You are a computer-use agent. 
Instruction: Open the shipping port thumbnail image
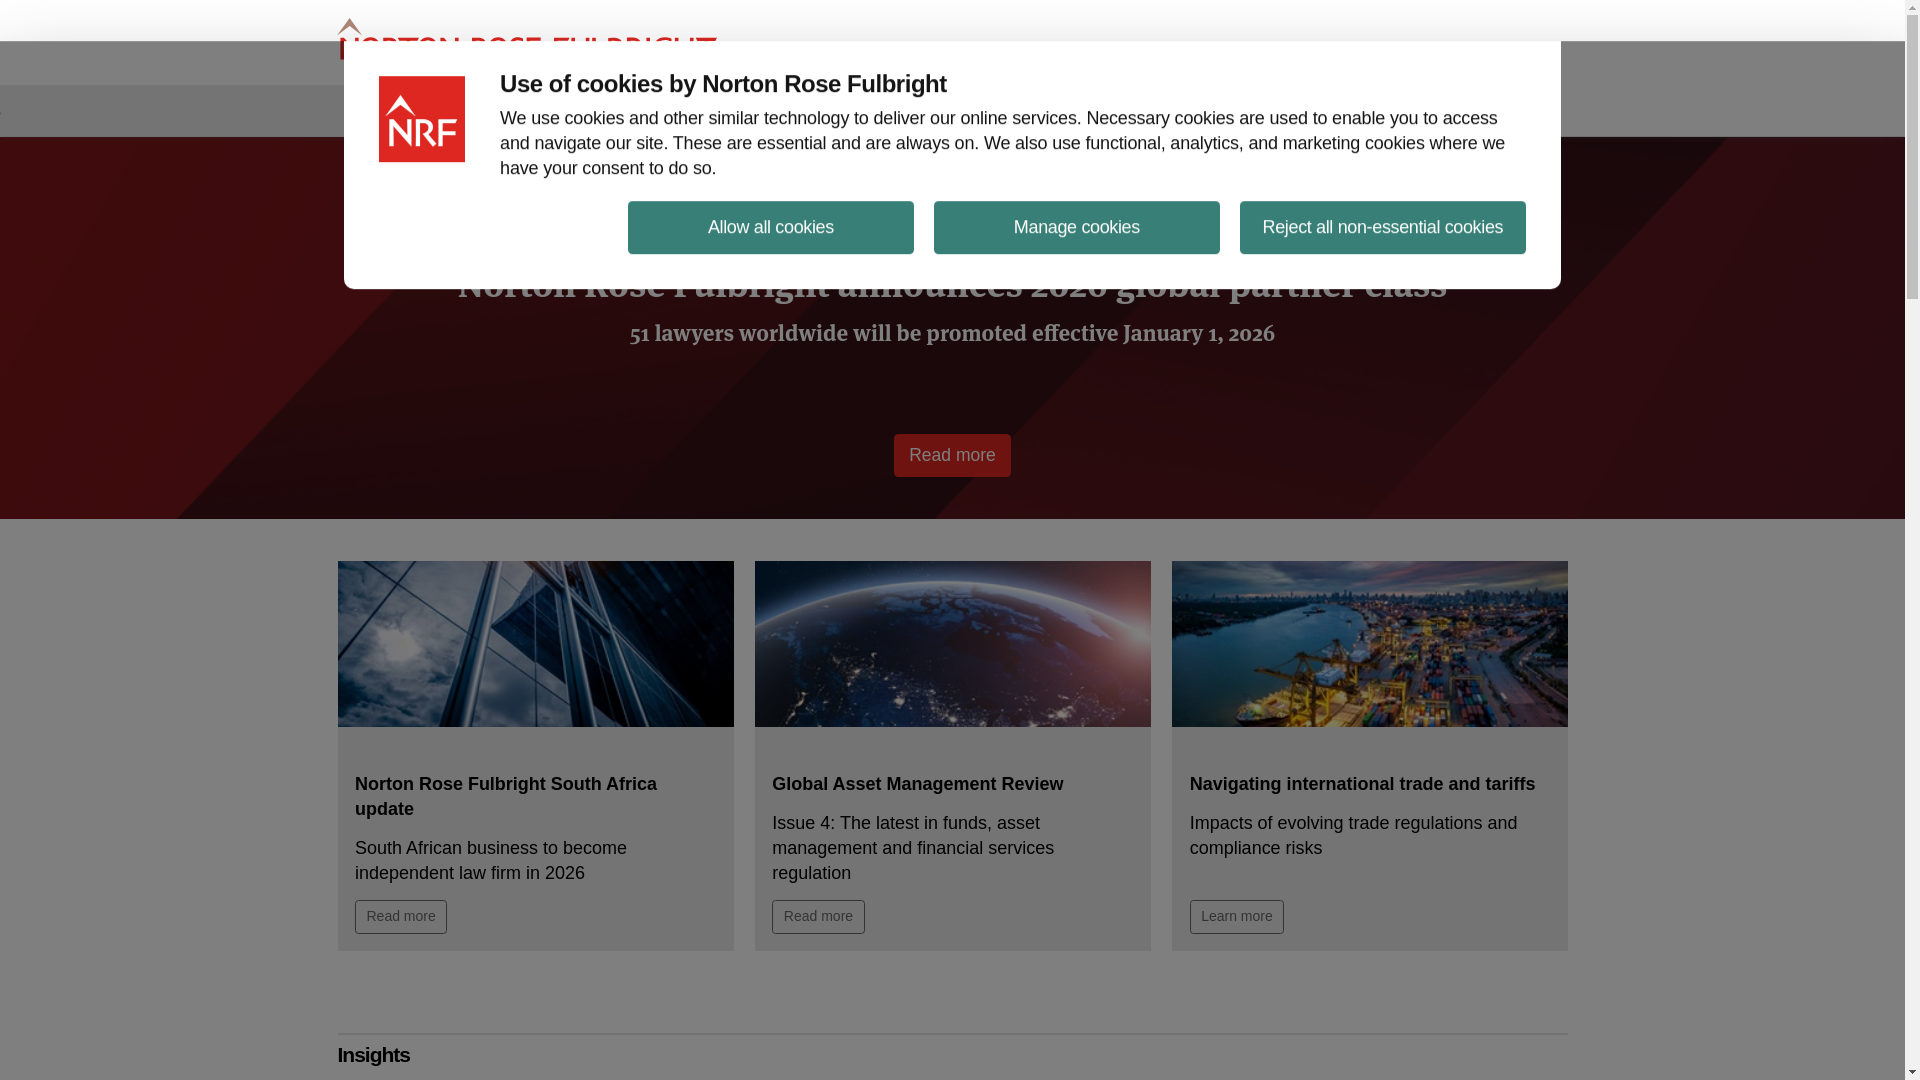click(1370, 644)
